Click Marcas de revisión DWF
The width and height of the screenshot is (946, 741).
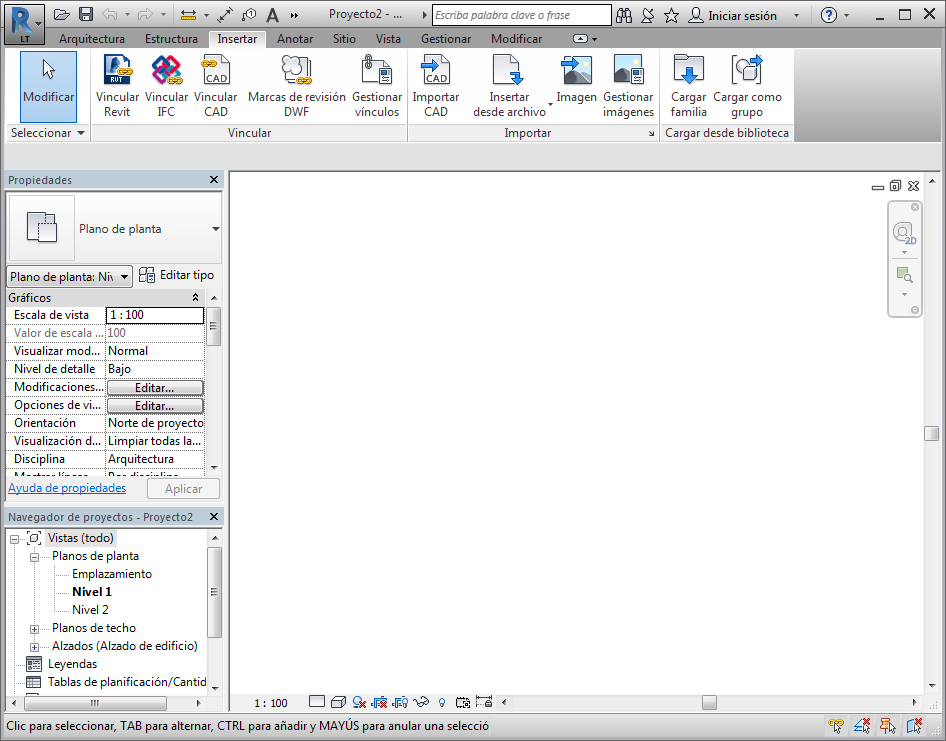coord(296,86)
